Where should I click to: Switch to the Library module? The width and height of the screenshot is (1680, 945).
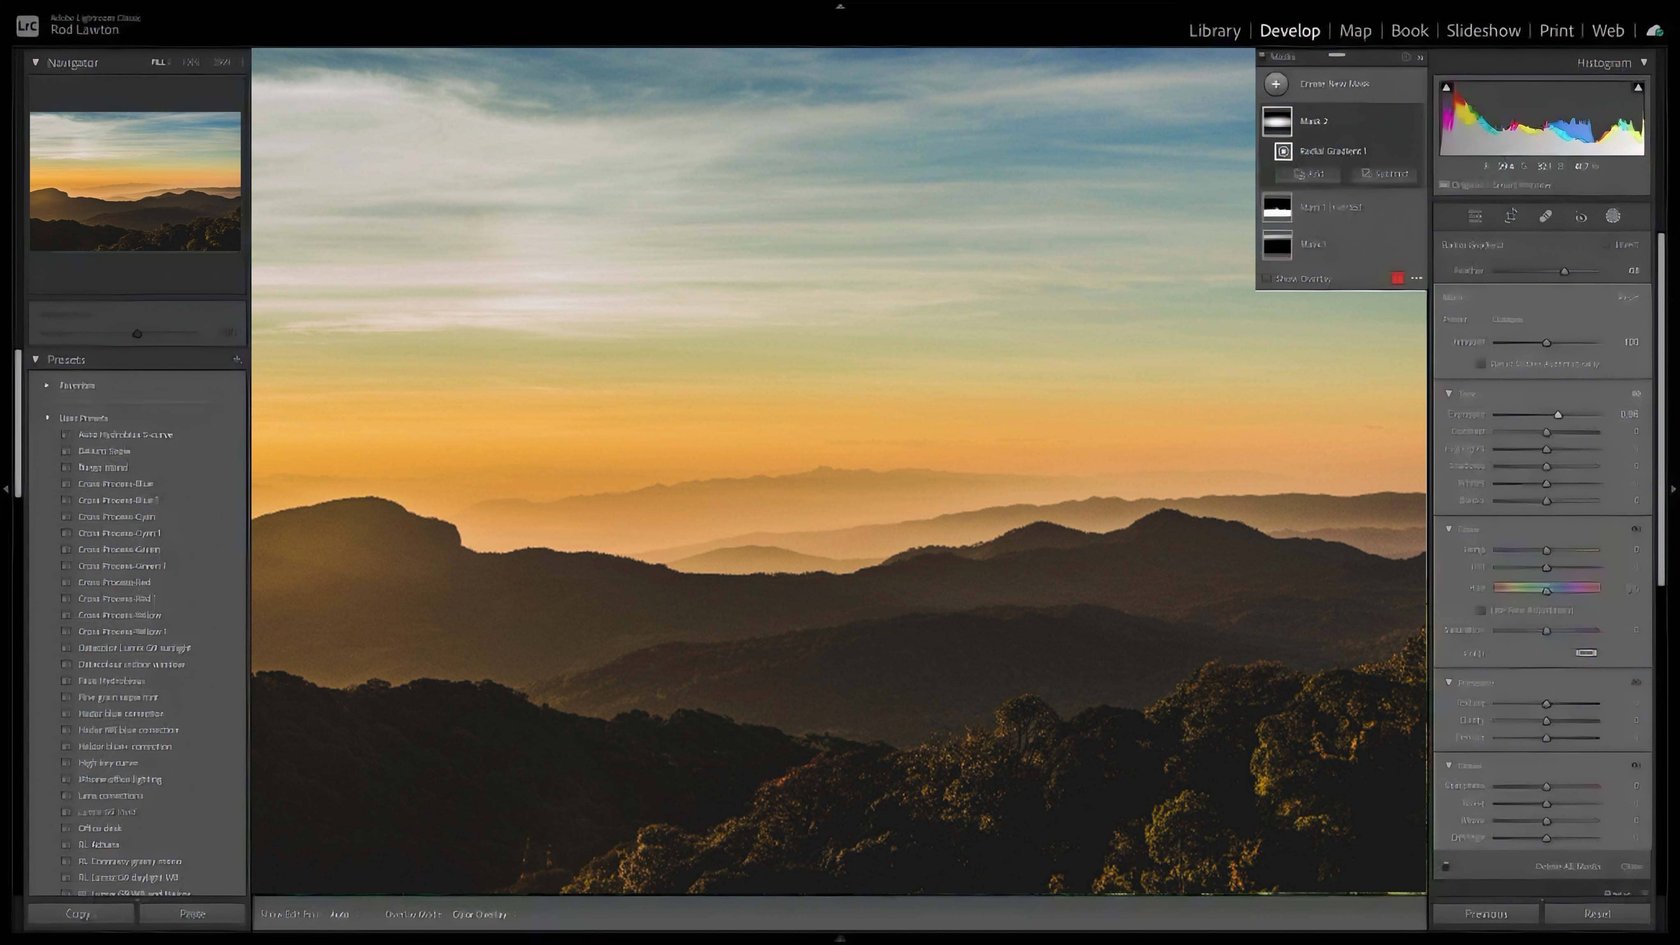click(x=1214, y=31)
